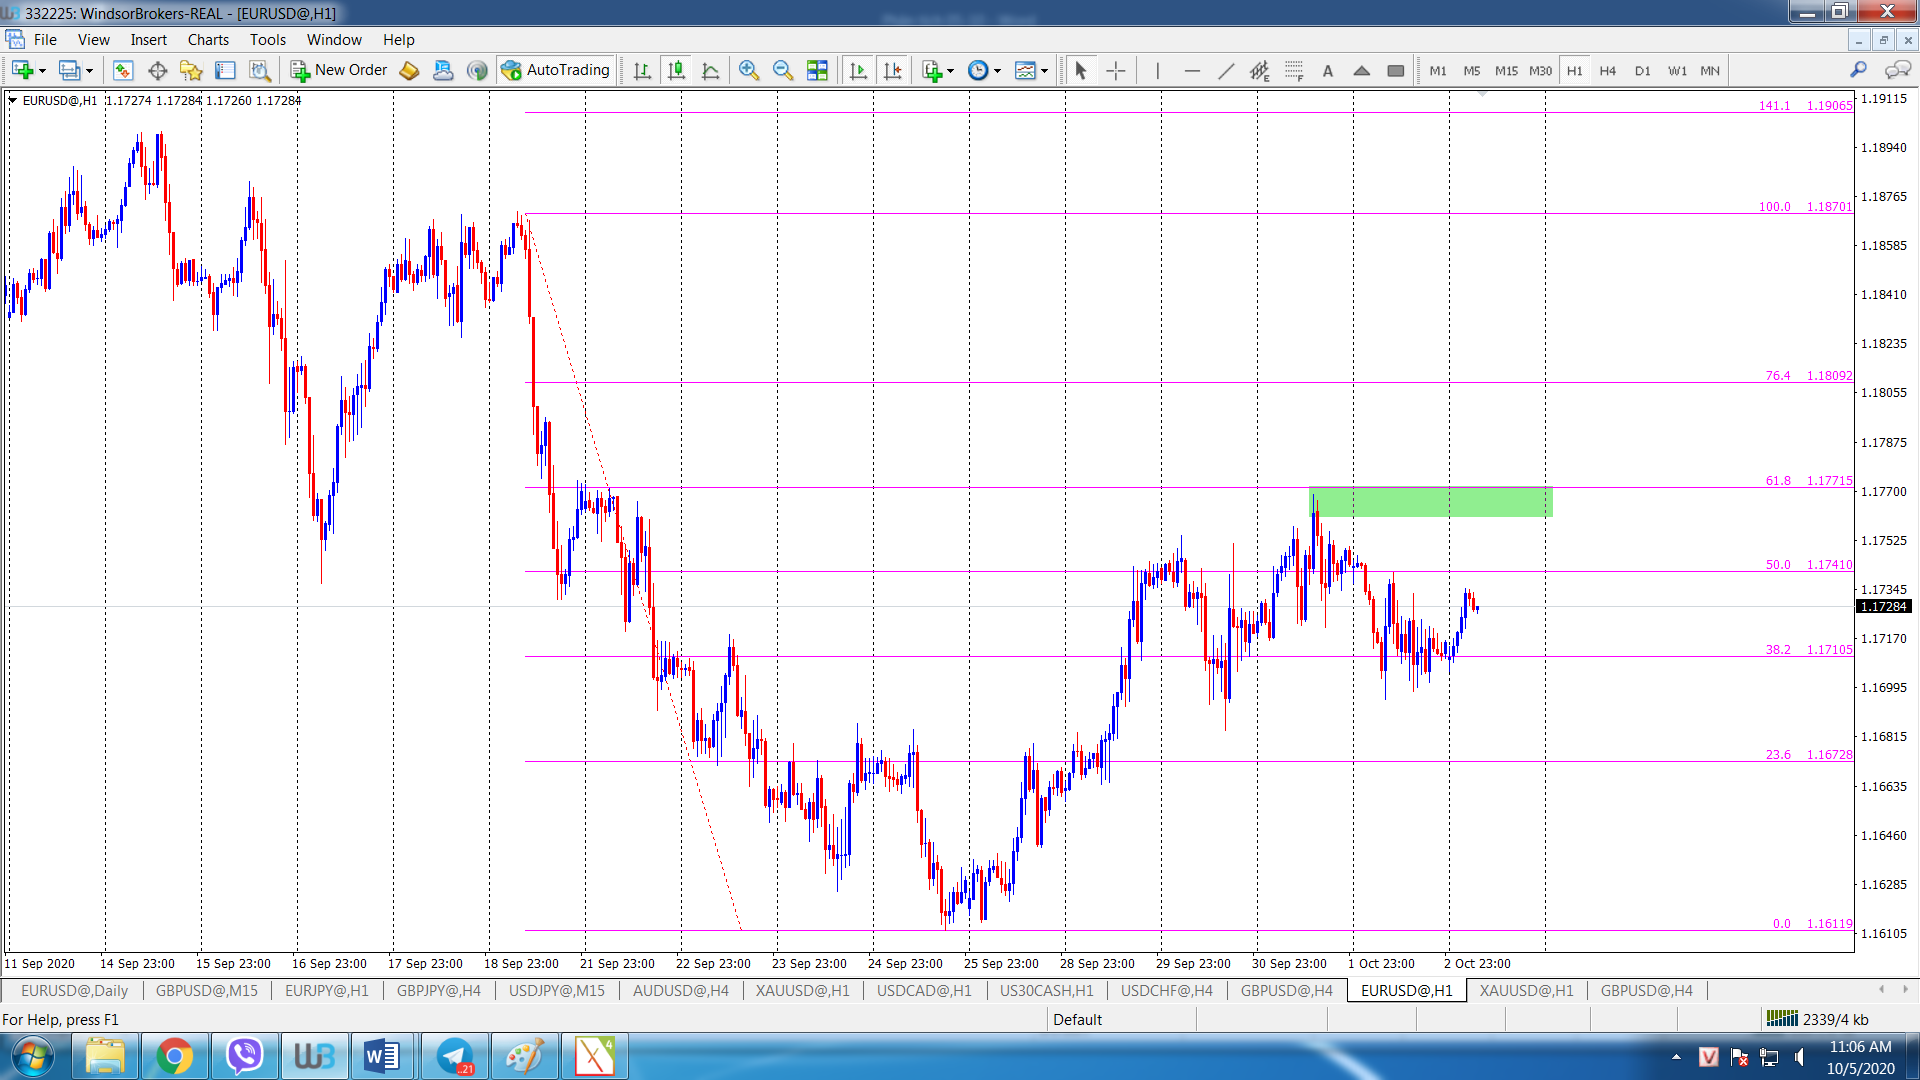Open the search magnifier icon
Image resolution: width=1920 pixels, height=1080 pixels.
(1858, 69)
